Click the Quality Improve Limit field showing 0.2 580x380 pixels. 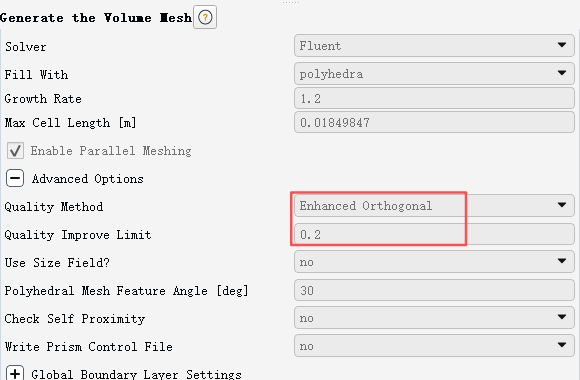(434, 234)
